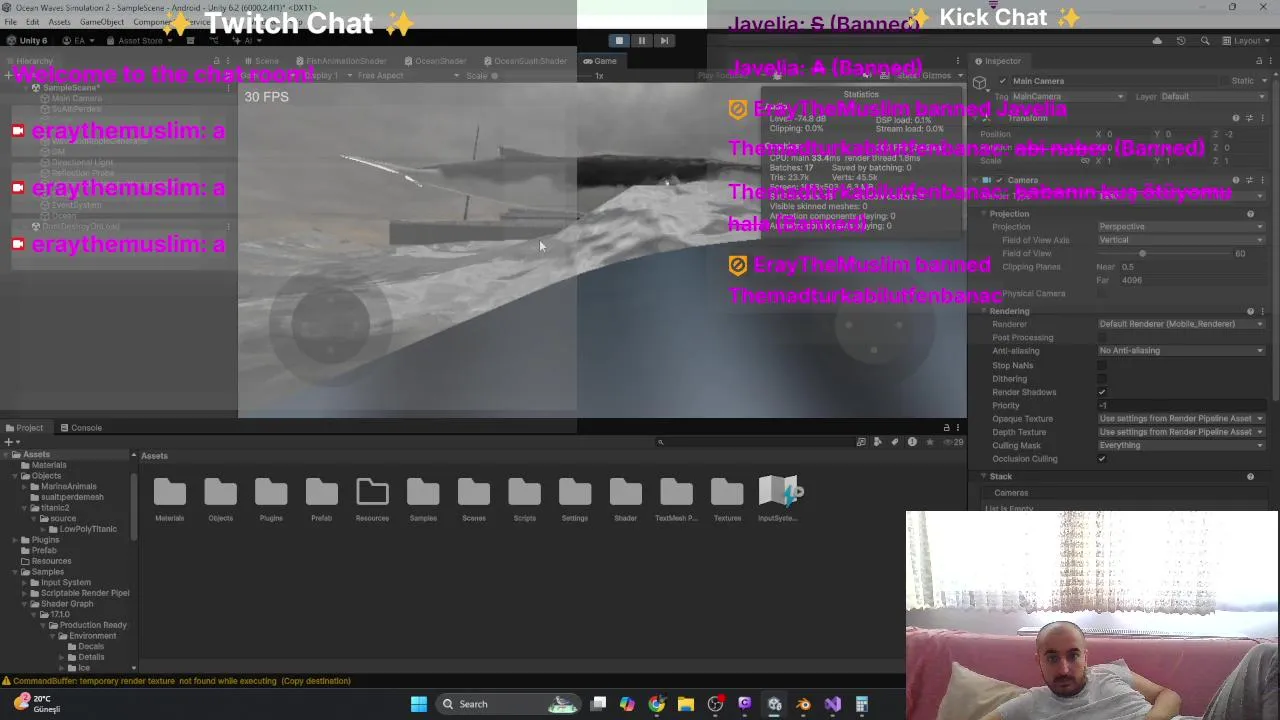Open the Console tab

[80, 428]
